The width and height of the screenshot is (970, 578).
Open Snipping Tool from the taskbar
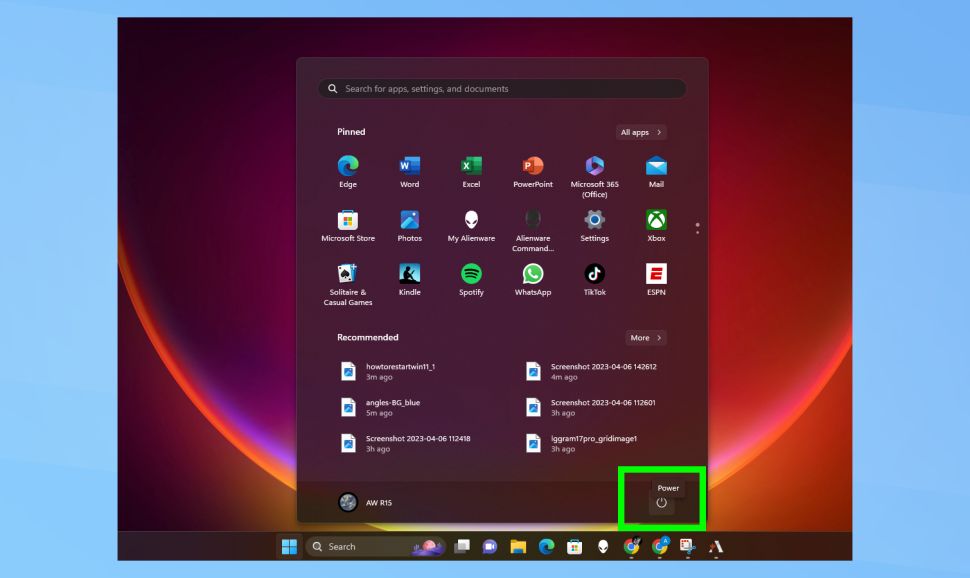click(x=687, y=546)
